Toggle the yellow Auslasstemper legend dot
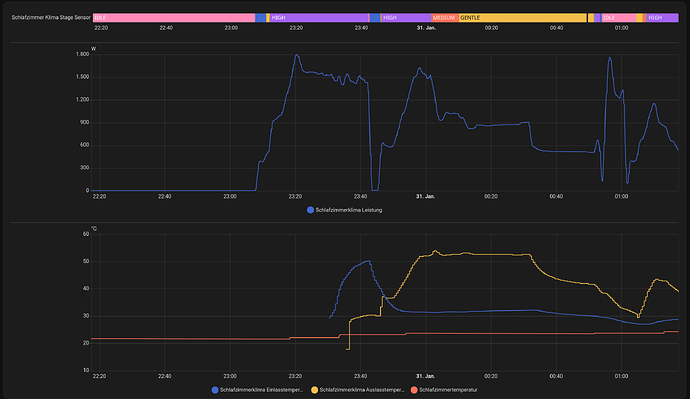The width and height of the screenshot is (690, 399). coord(314,390)
